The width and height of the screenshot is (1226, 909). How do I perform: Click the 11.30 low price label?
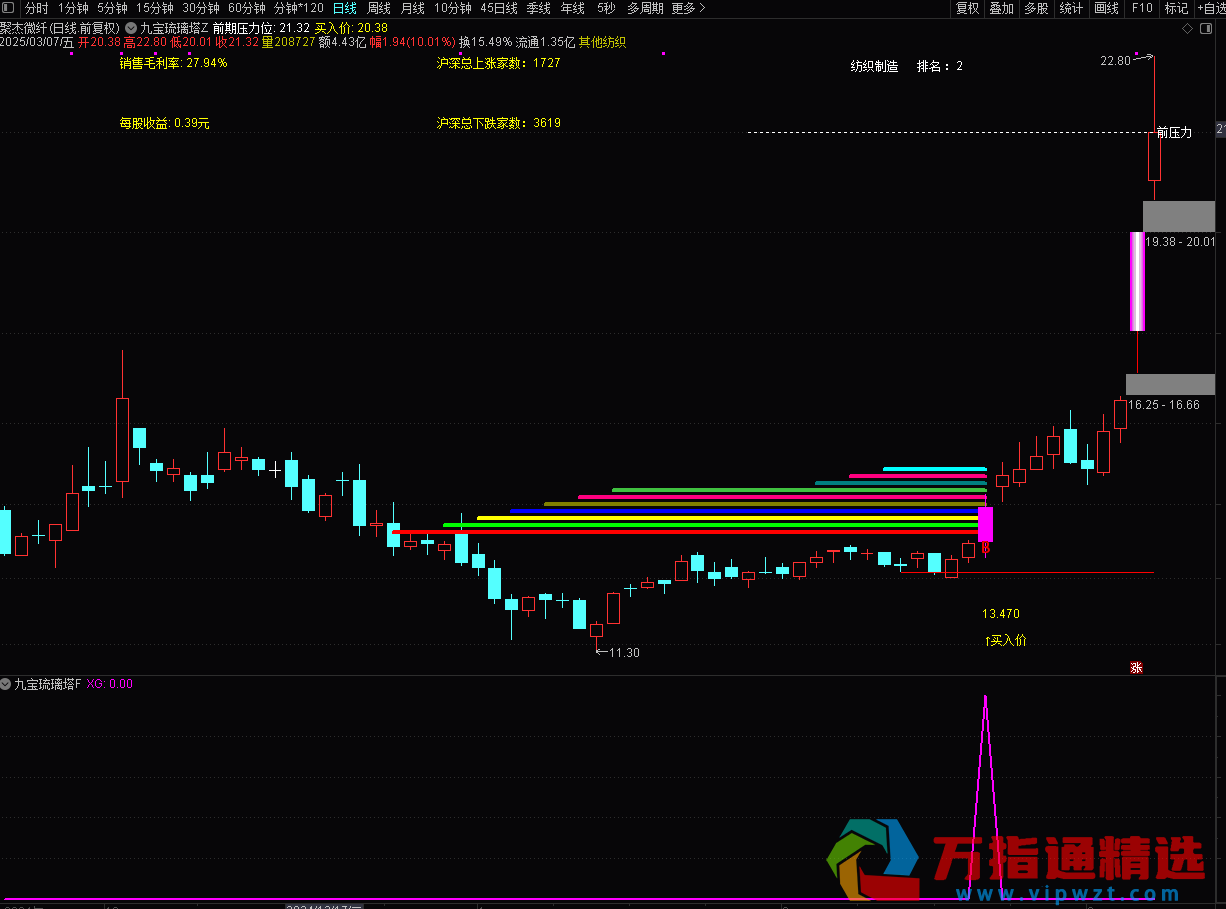coord(624,653)
